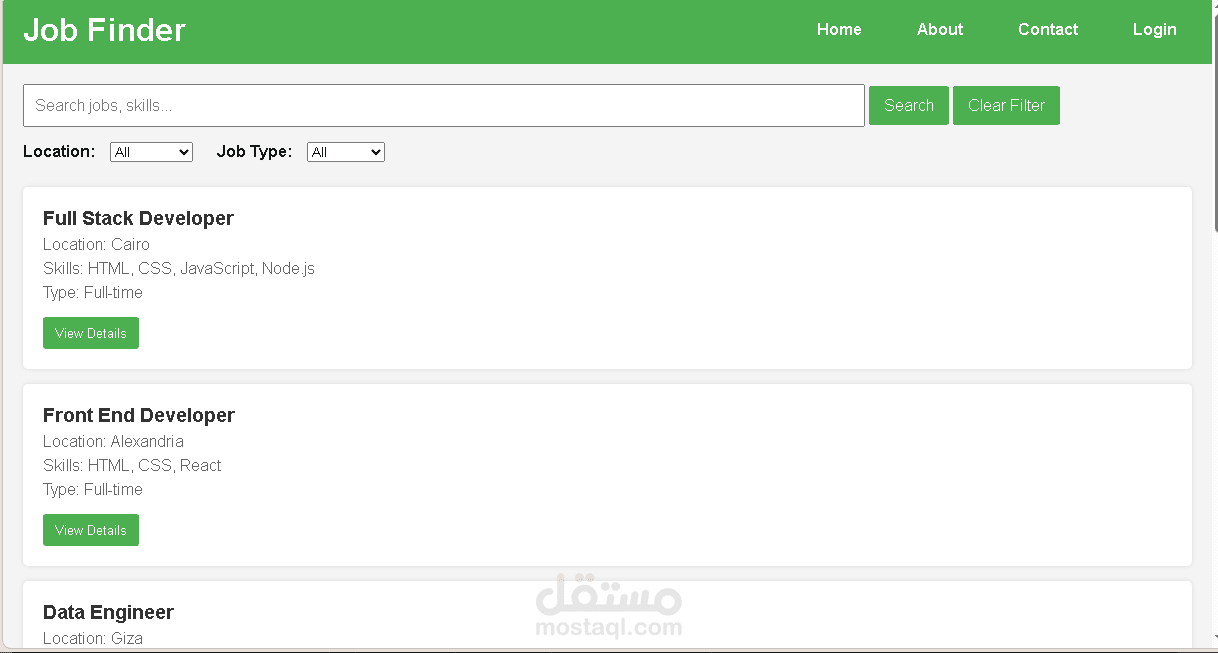This screenshot has width=1218, height=653.
Task: Click the Front End Developer heading
Action: coord(139,415)
